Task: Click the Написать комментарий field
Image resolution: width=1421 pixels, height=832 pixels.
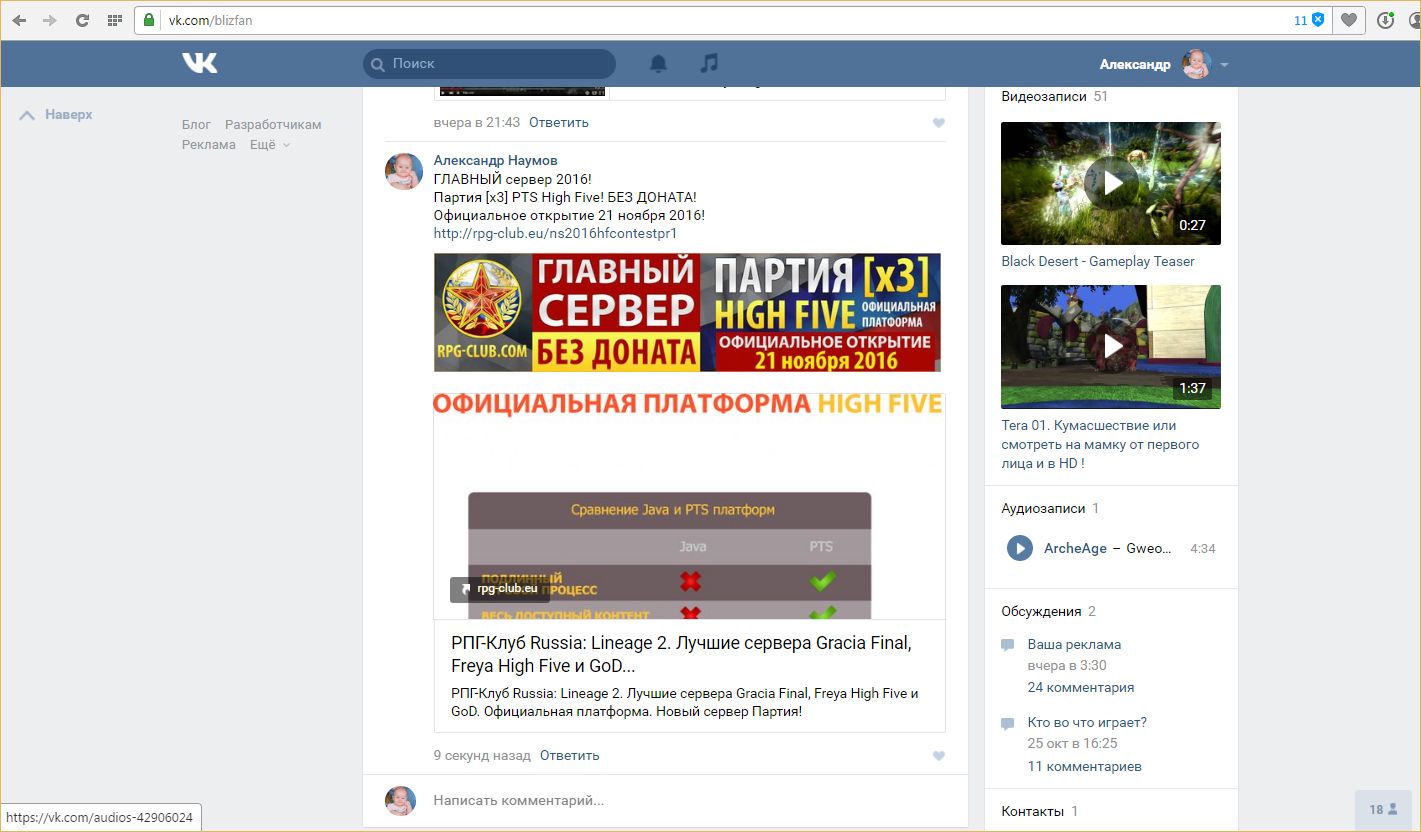Action: 689,800
